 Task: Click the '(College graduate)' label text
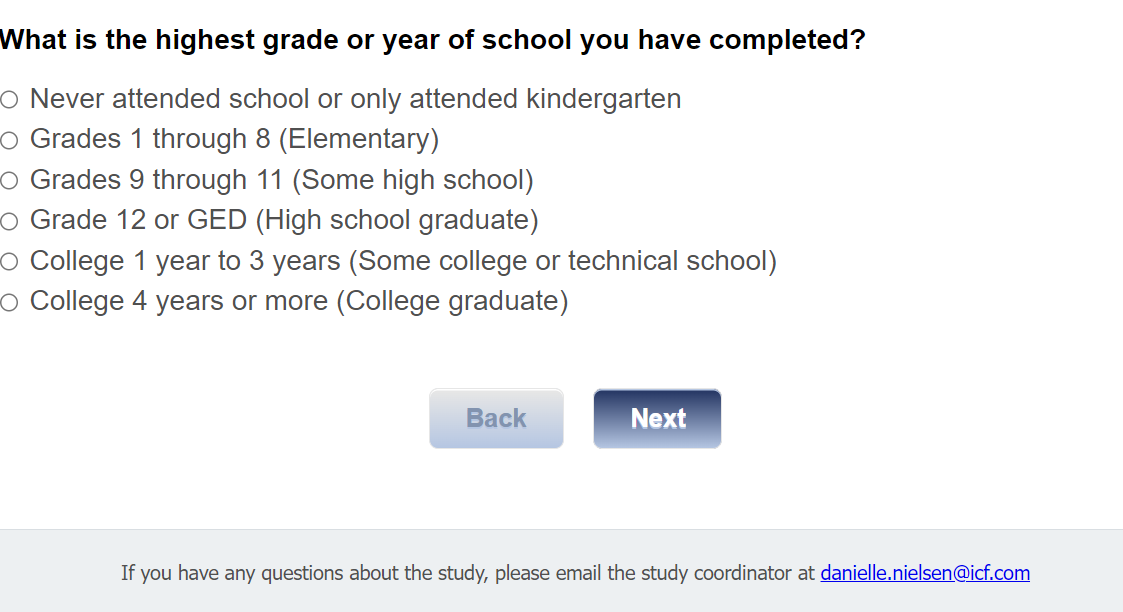pos(451,301)
